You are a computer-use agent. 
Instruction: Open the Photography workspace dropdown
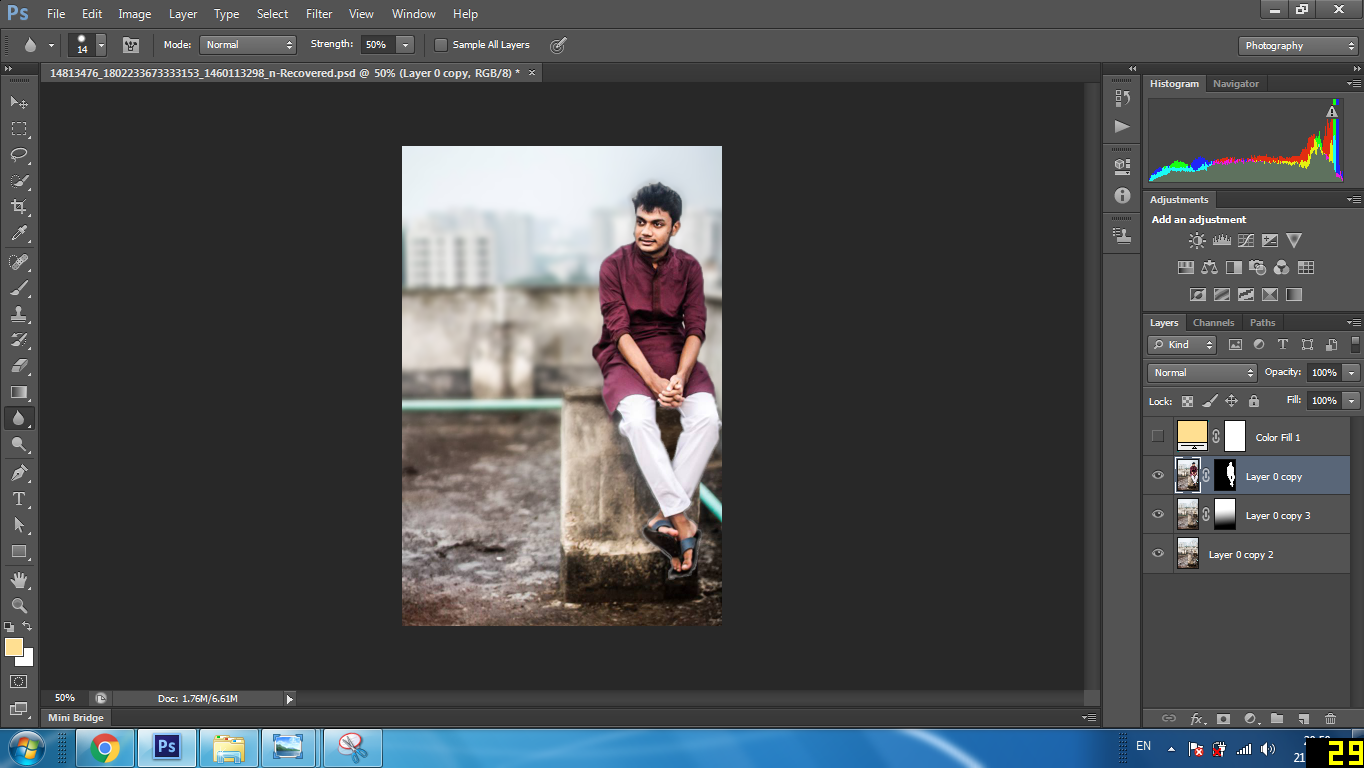[x=1297, y=46]
